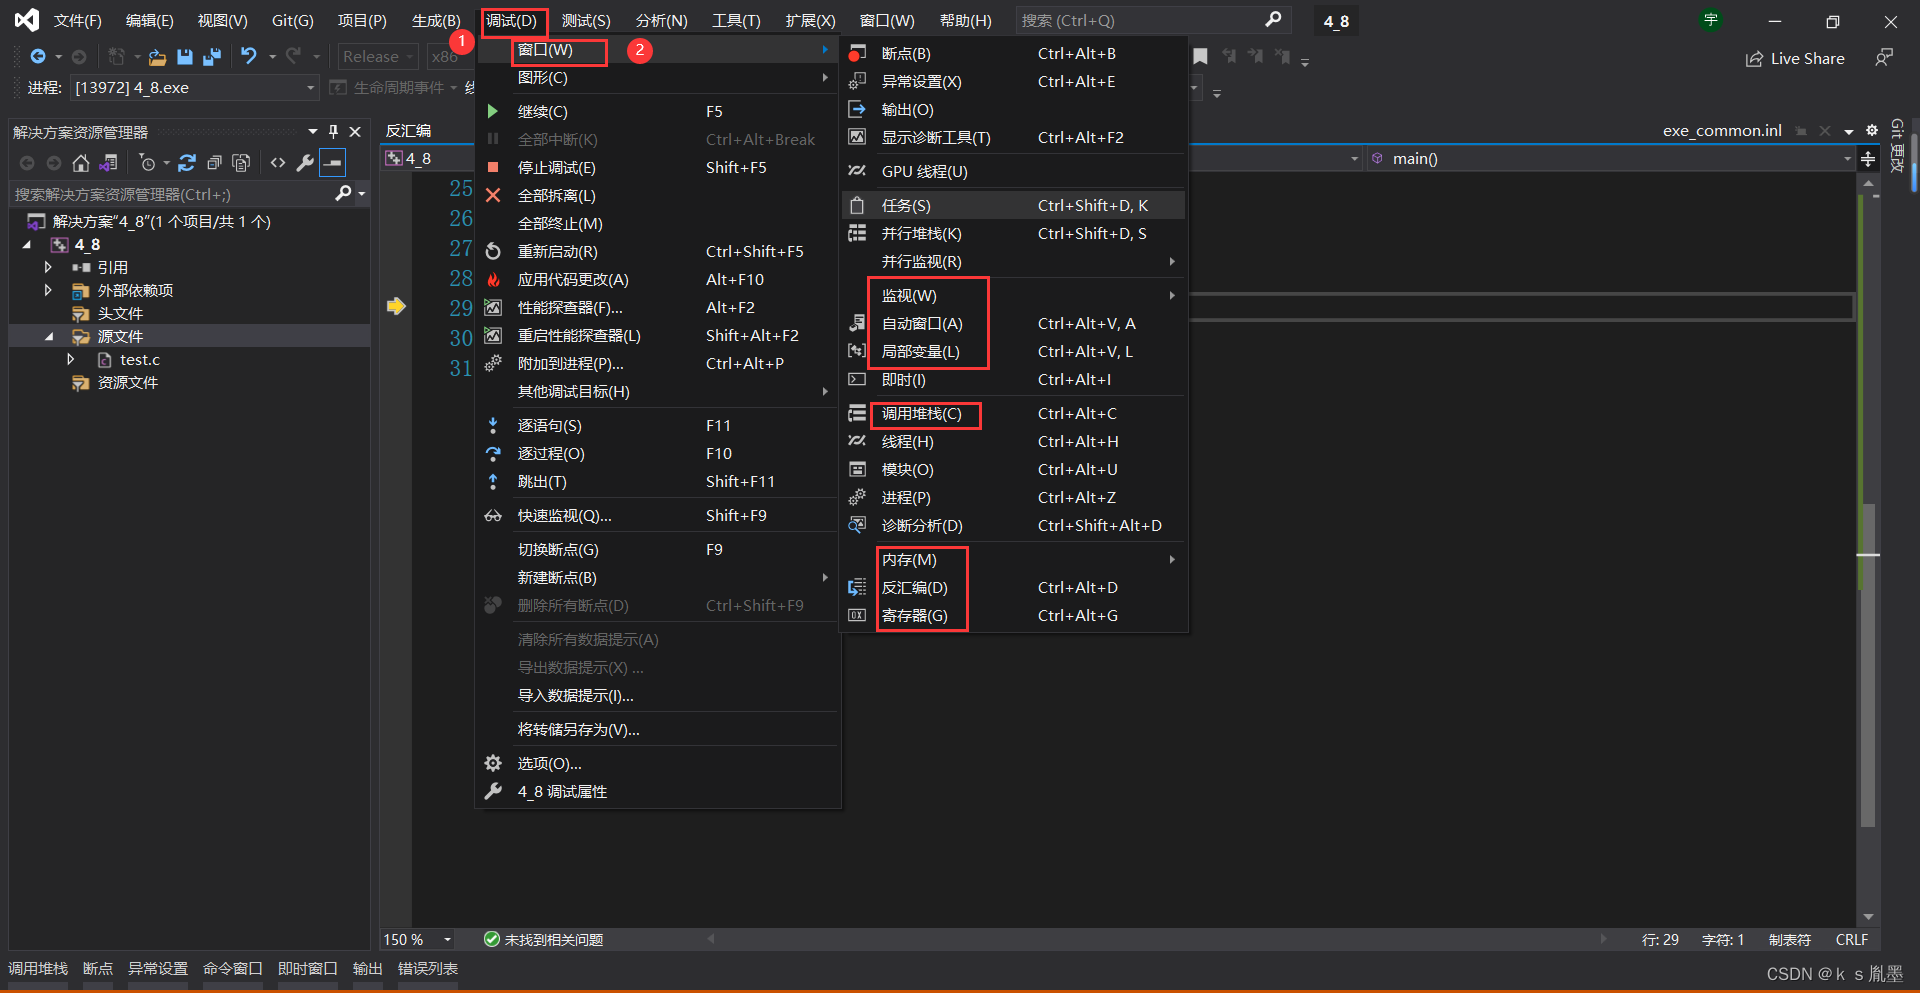Click the navigate backward arrow icon
The image size is (1920, 993).
[x=38, y=57]
